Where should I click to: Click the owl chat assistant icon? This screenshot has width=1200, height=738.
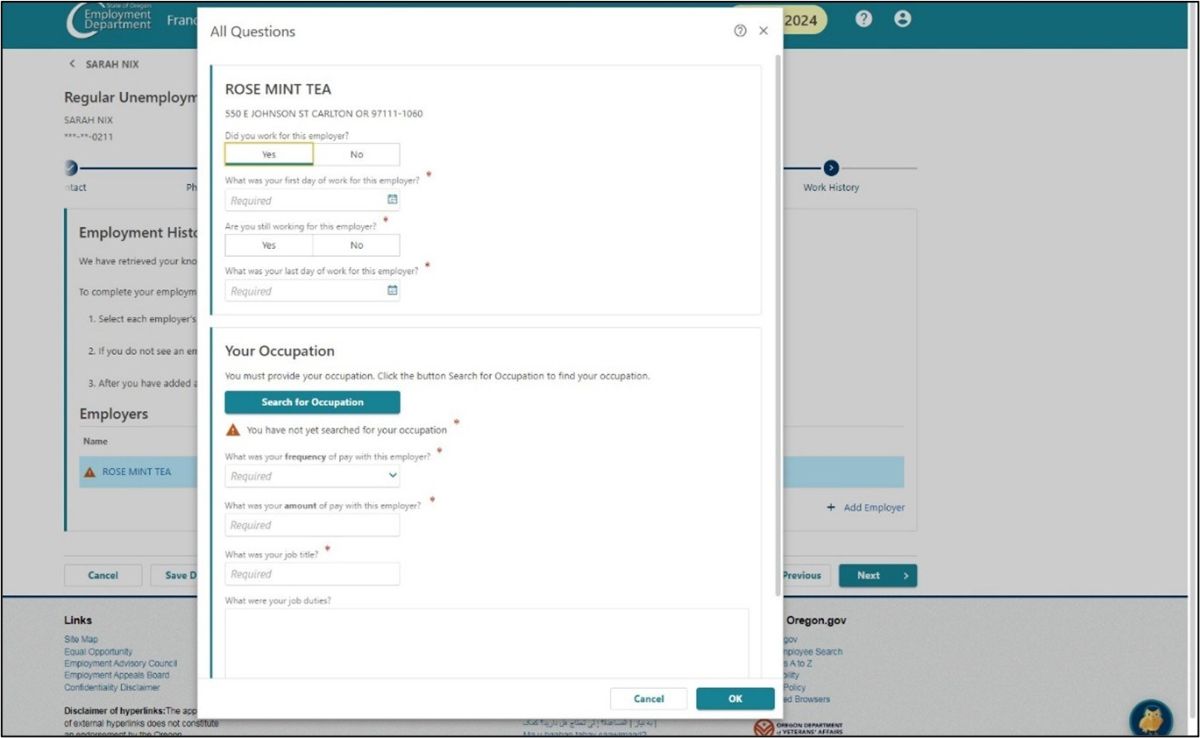click(1150, 717)
